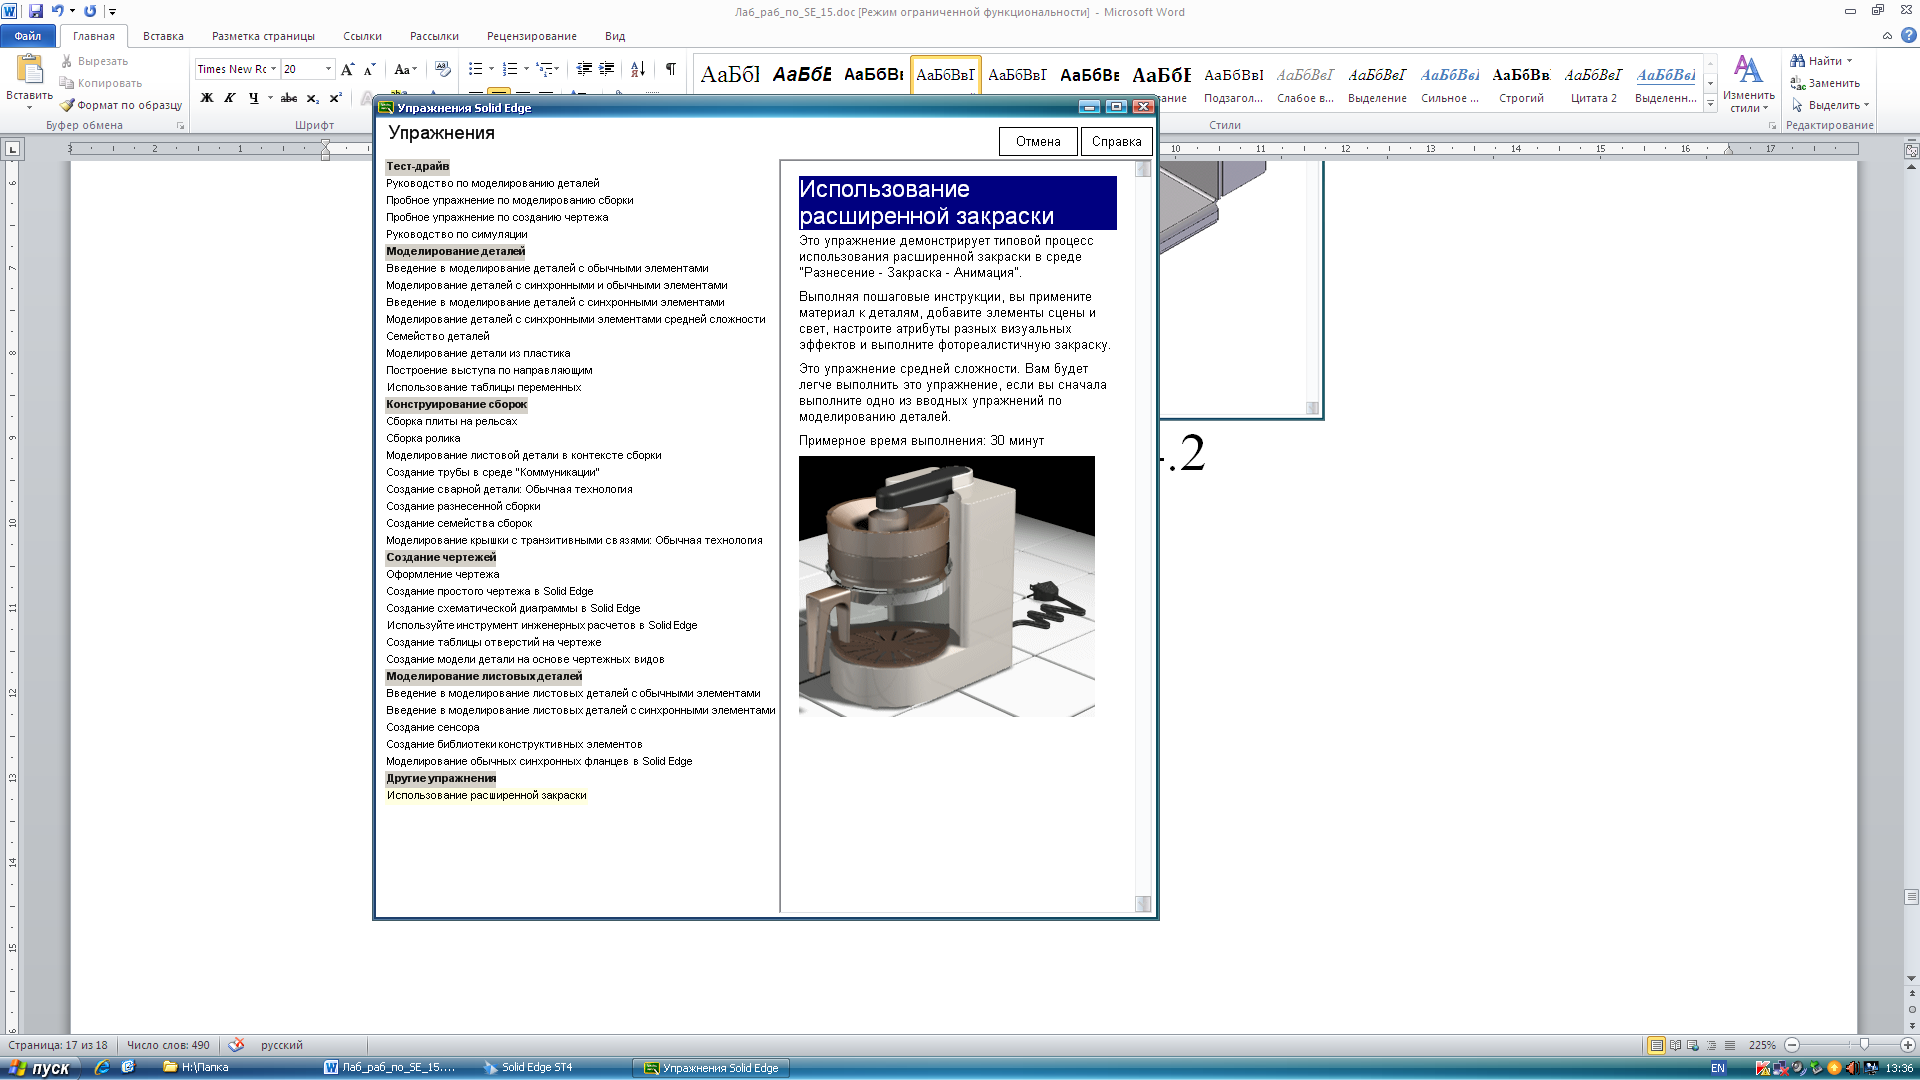
Task: Switch to Print Layout view button
Action: 1656,1045
